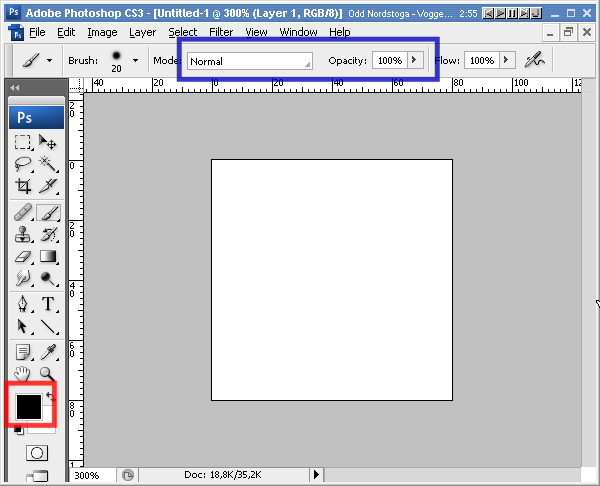The width and height of the screenshot is (600, 486).
Task: Click the ruler origin corner box
Action: pos(77,85)
